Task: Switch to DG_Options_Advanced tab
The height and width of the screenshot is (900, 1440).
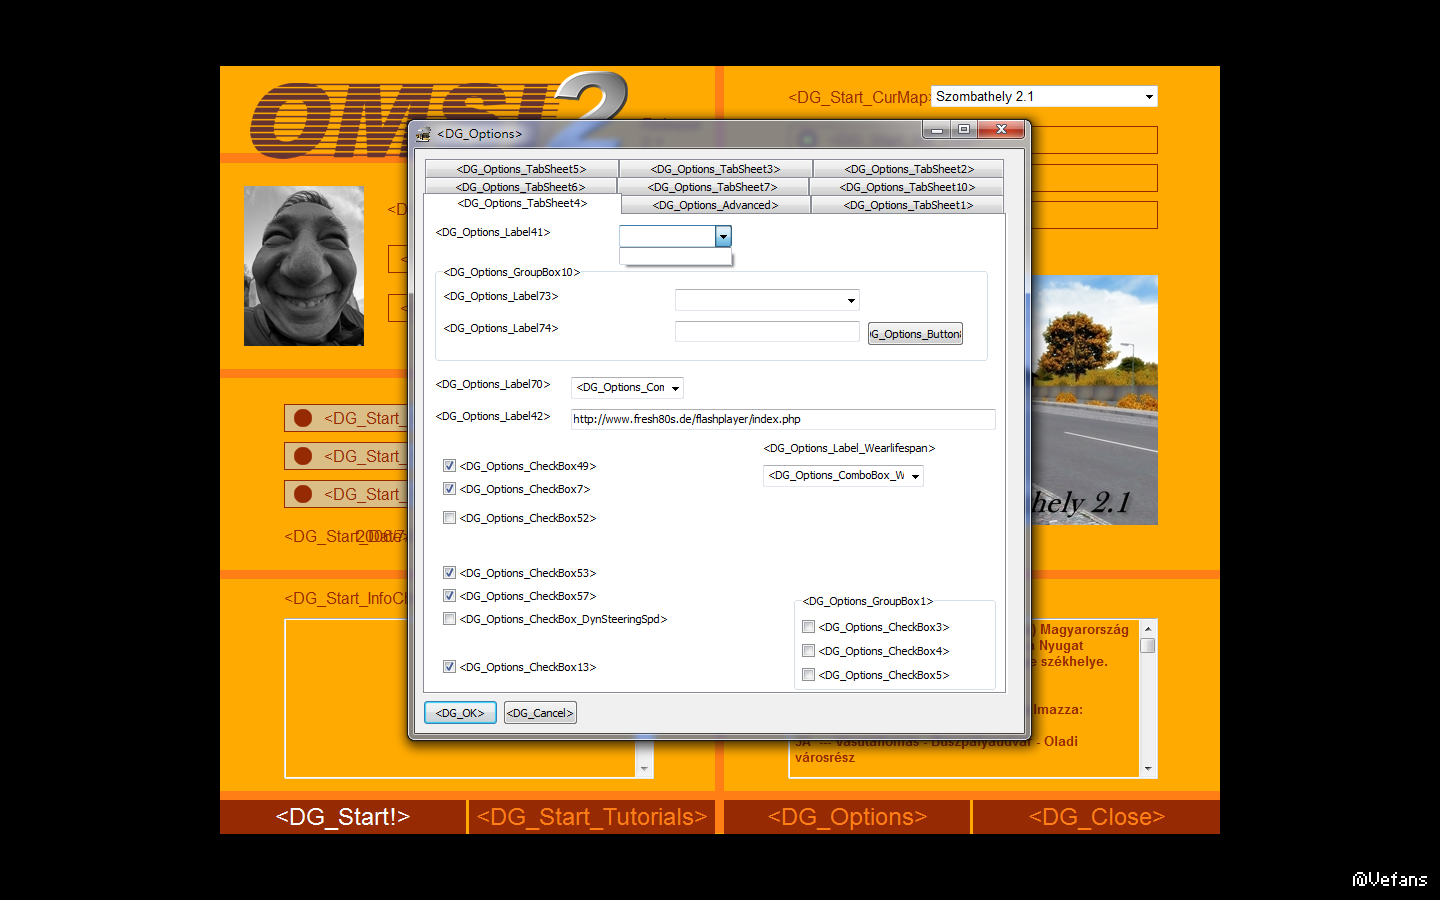Action: pos(716,205)
